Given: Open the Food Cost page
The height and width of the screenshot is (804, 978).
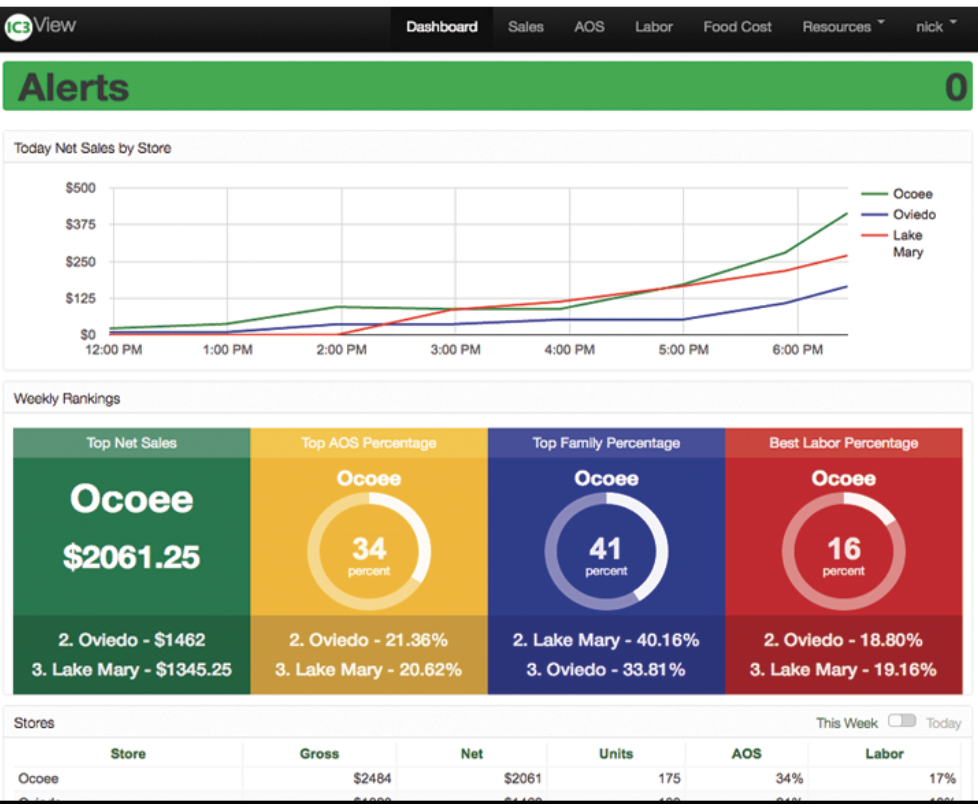Looking at the screenshot, I should click(x=737, y=27).
